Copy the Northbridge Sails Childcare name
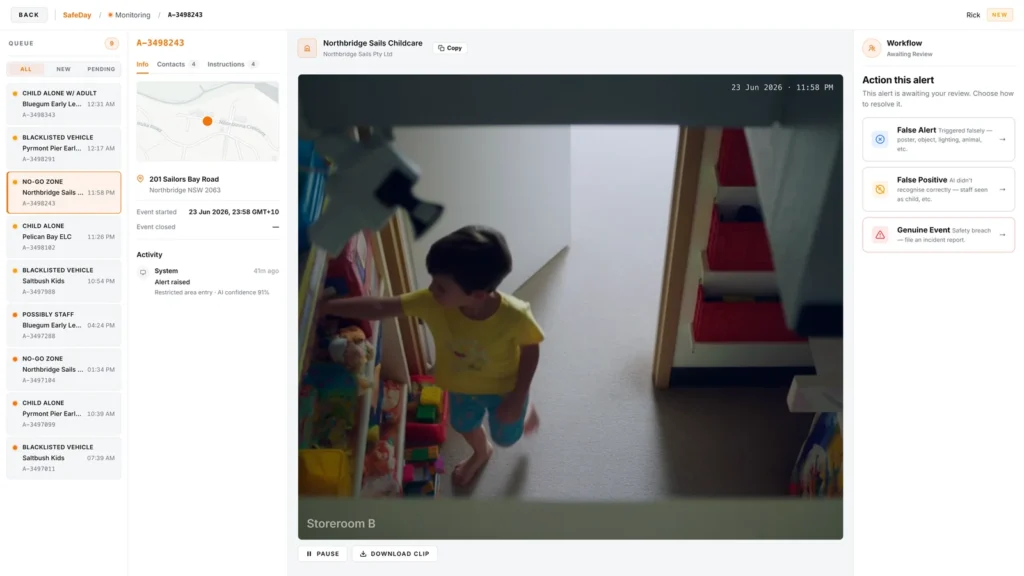The width and height of the screenshot is (1024, 576). (x=450, y=48)
